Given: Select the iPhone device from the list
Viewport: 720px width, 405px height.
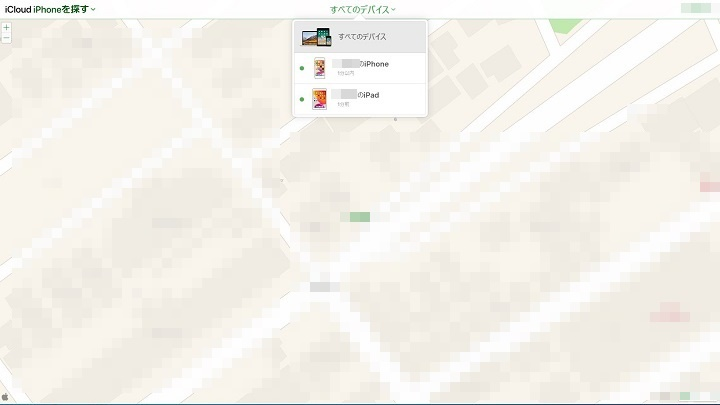Looking at the screenshot, I should [x=360, y=68].
